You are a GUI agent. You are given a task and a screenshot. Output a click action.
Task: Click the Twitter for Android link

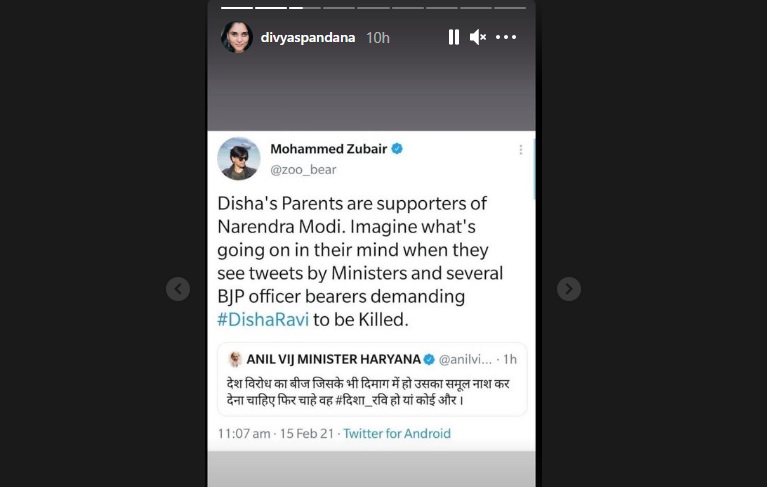pos(397,434)
